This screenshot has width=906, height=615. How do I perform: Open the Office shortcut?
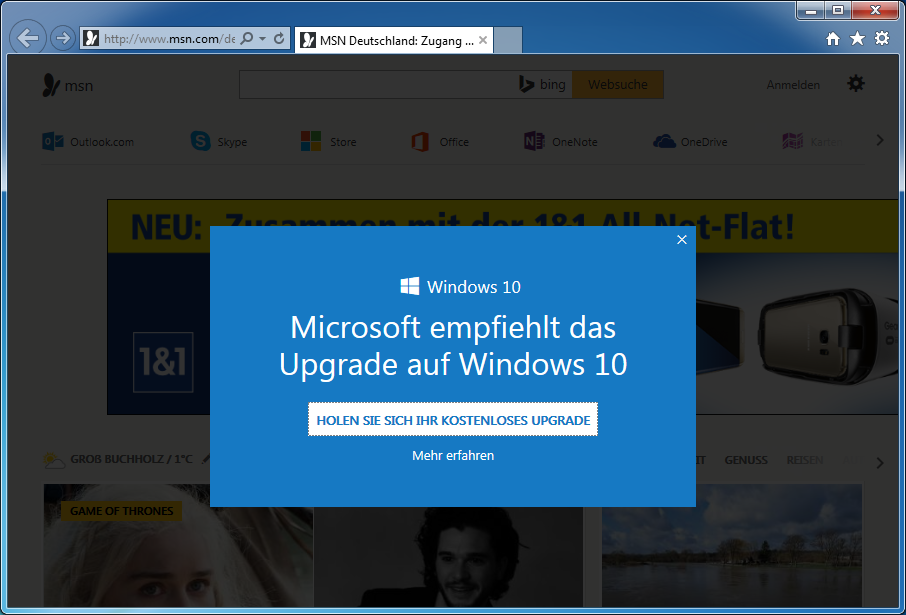(440, 142)
